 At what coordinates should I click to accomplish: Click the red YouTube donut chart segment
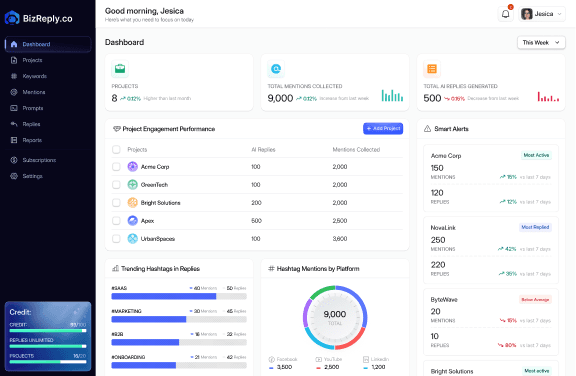[352, 340]
